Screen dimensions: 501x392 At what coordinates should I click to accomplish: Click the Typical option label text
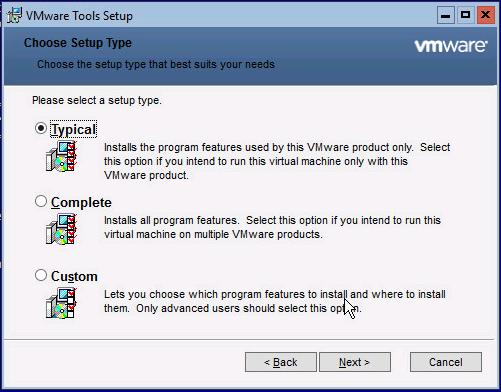point(73,129)
